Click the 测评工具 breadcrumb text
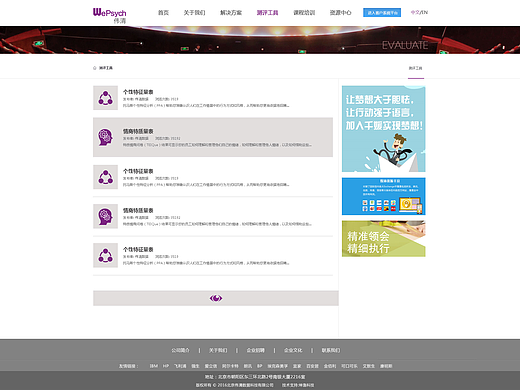This screenshot has height=390, width=520. [x=106, y=68]
